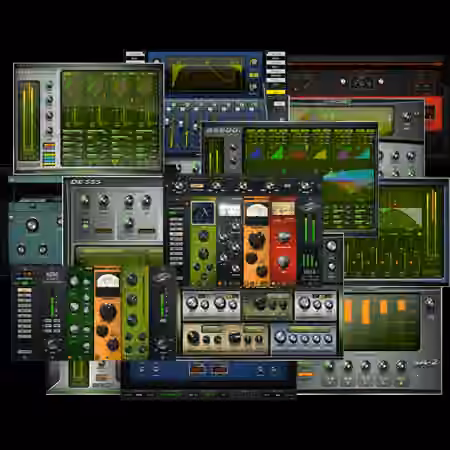Click the large knob on the teal plugin
The height and width of the screenshot is (450, 450).
coord(32,225)
